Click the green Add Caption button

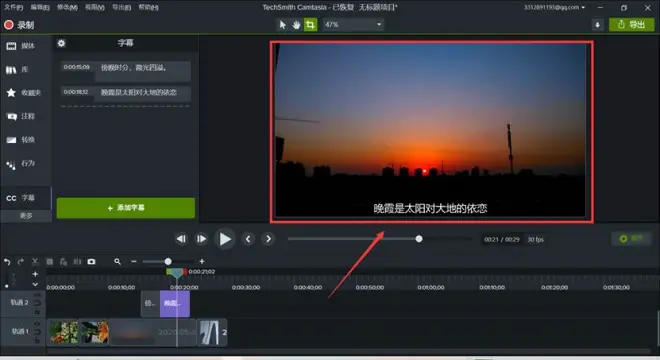(x=125, y=208)
